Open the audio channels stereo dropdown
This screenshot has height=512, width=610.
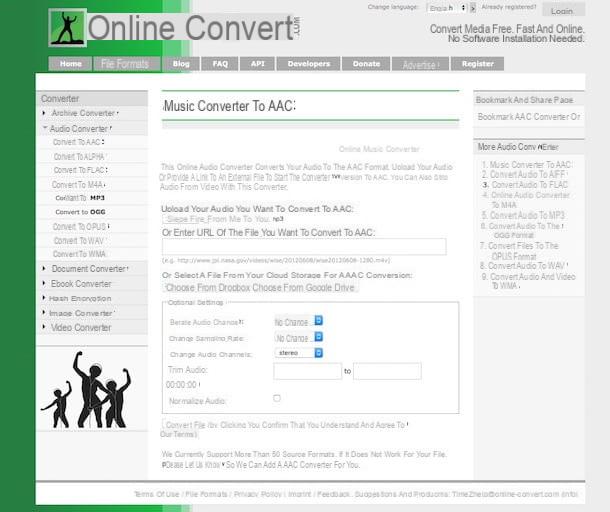pos(299,353)
